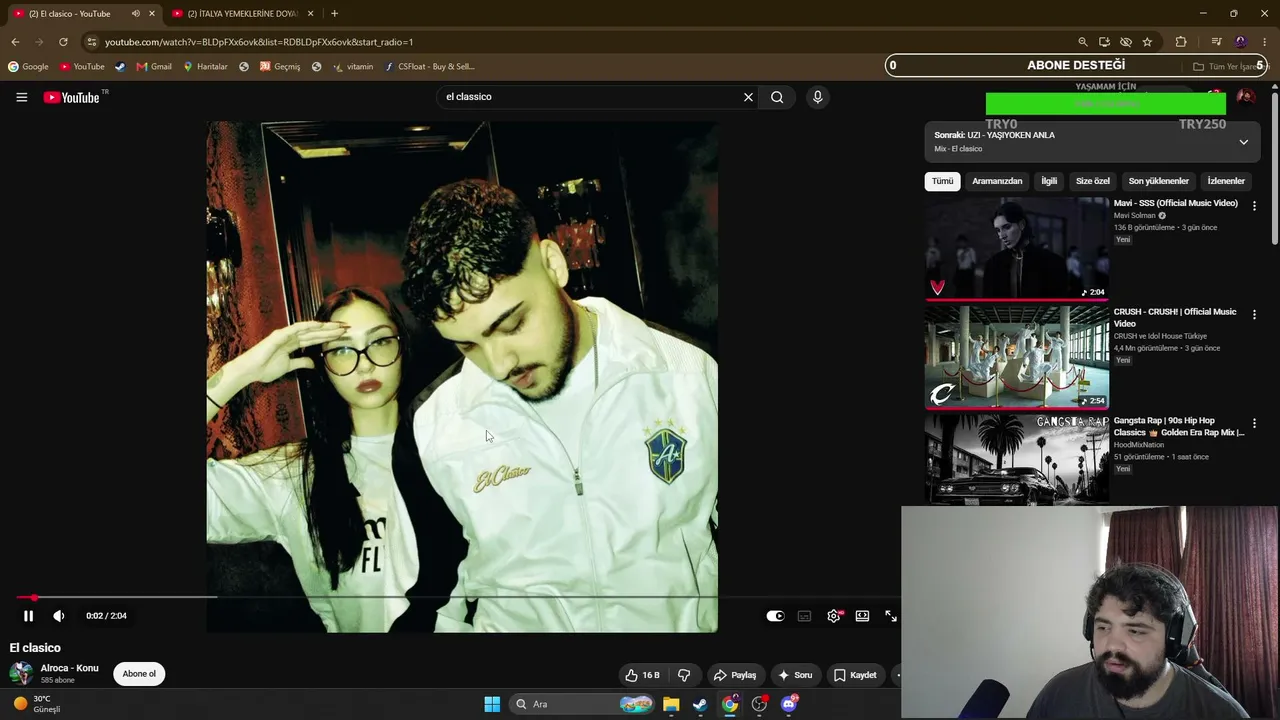1280x720 pixels.
Task: Select the İlgili filter chip
Action: [1049, 181]
